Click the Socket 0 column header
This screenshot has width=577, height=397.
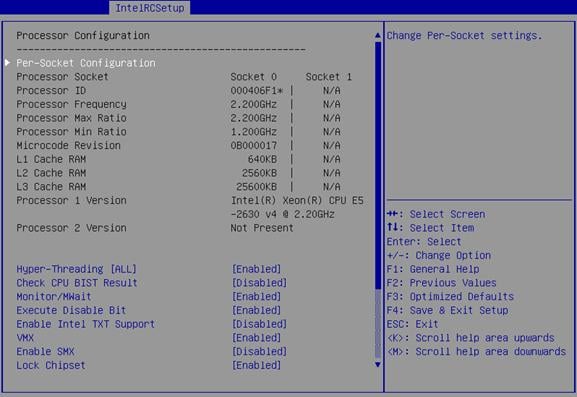click(254, 77)
